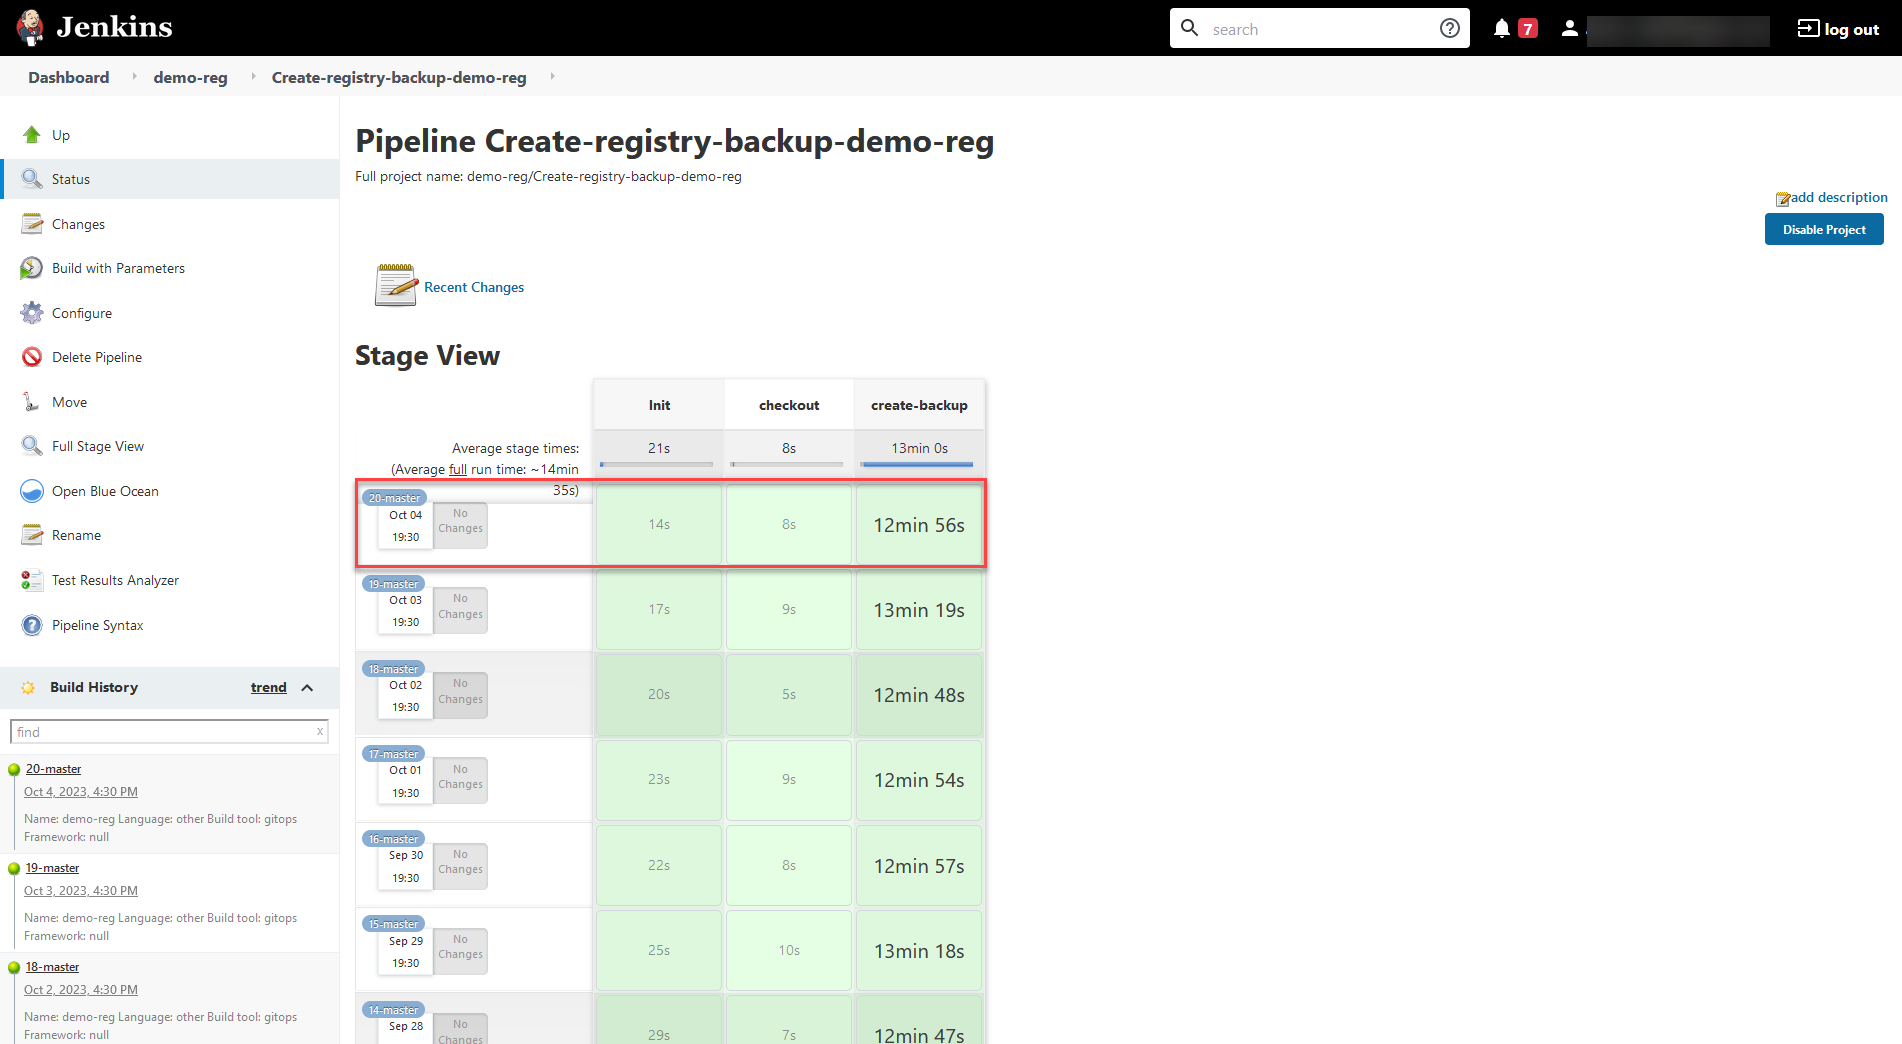1902x1044 pixels.
Task: Click the Up arrow icon in sidebar
Action: pos(32,135)
